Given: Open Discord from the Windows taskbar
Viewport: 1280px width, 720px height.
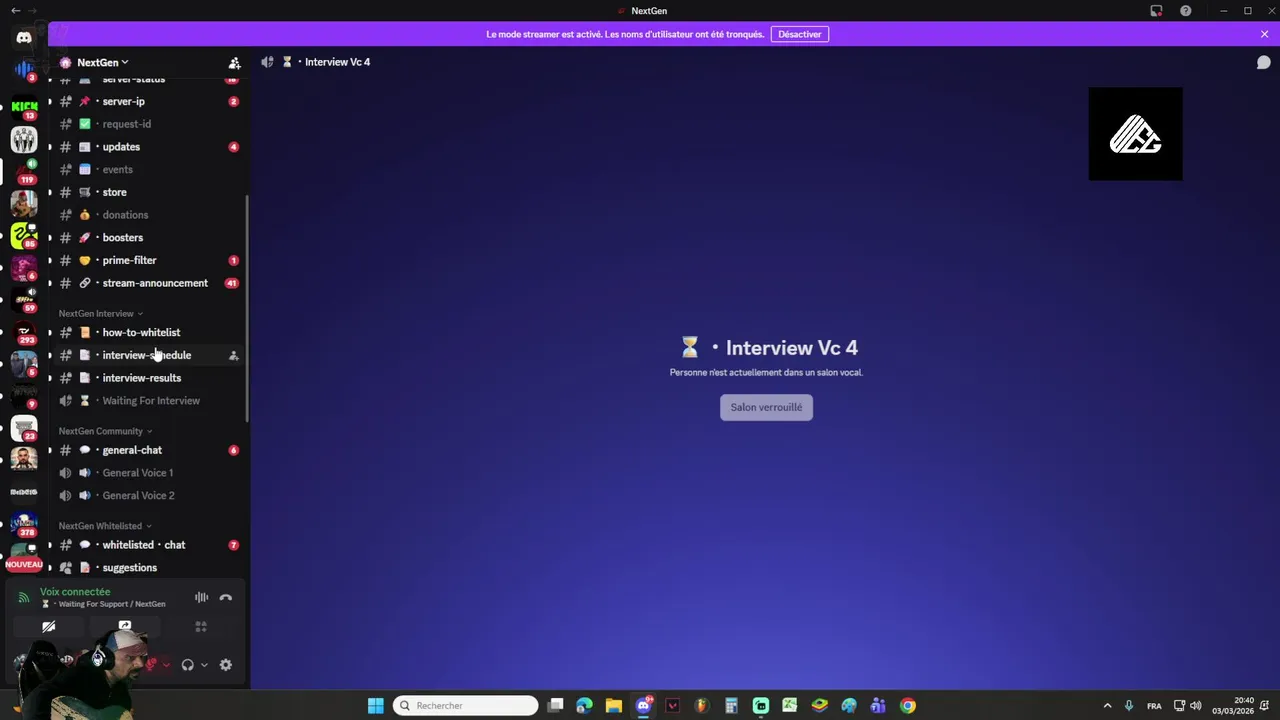Looking at the screenshot, I should pyautogui.click(x=644, y=705).
